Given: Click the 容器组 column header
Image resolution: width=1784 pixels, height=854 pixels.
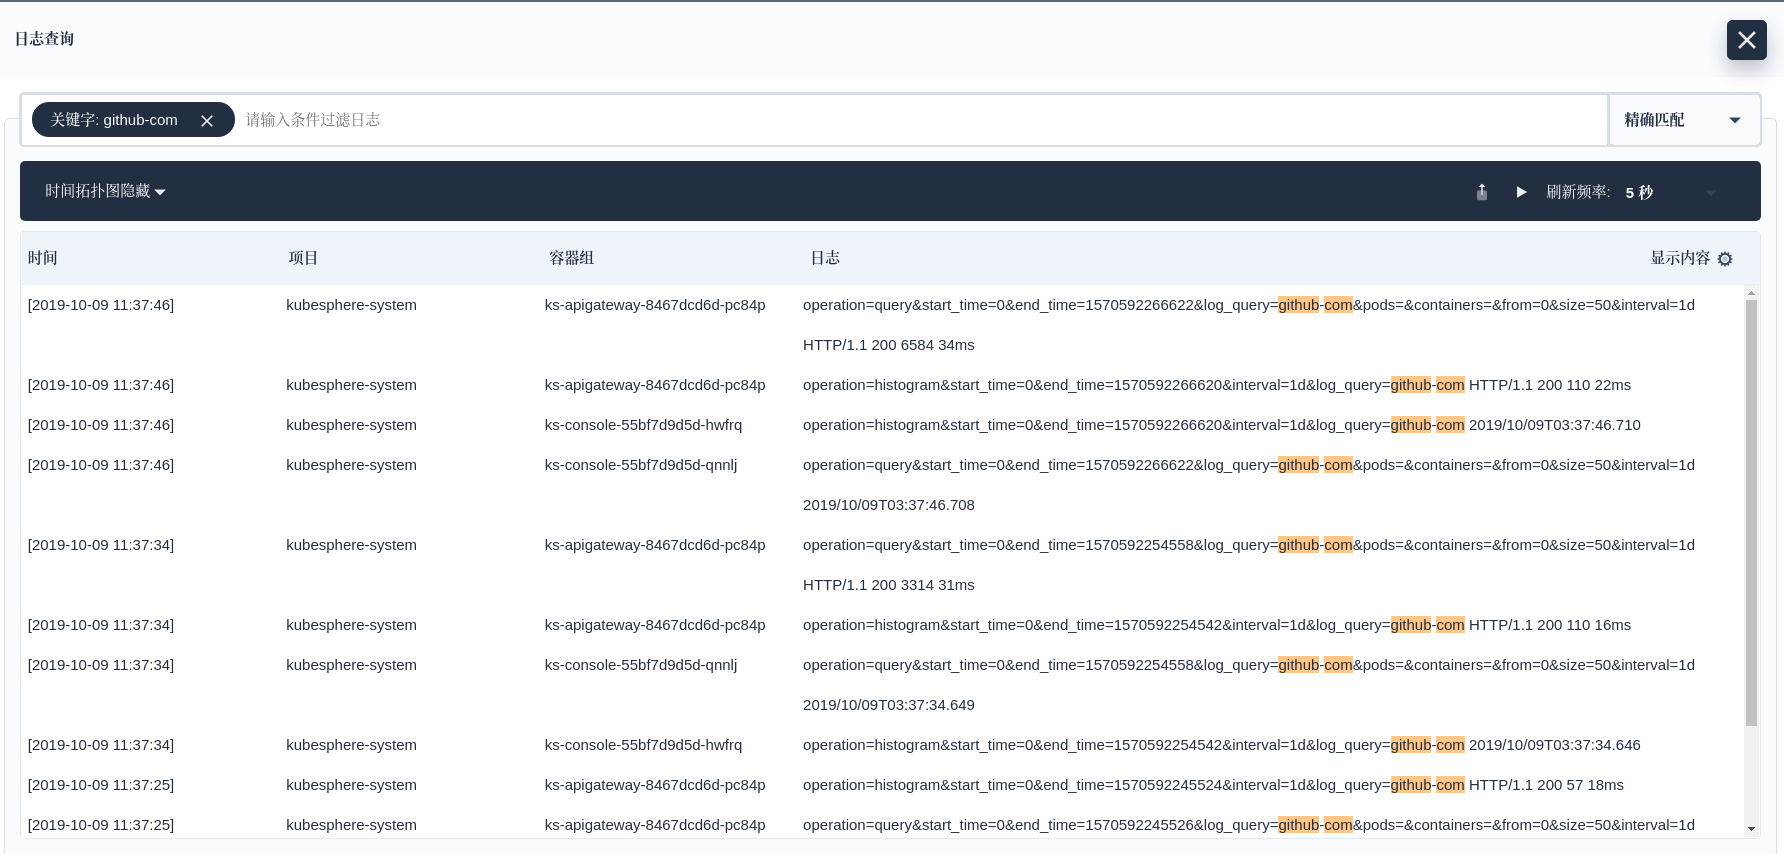Looking at the screenshot, I should (572, 258).
